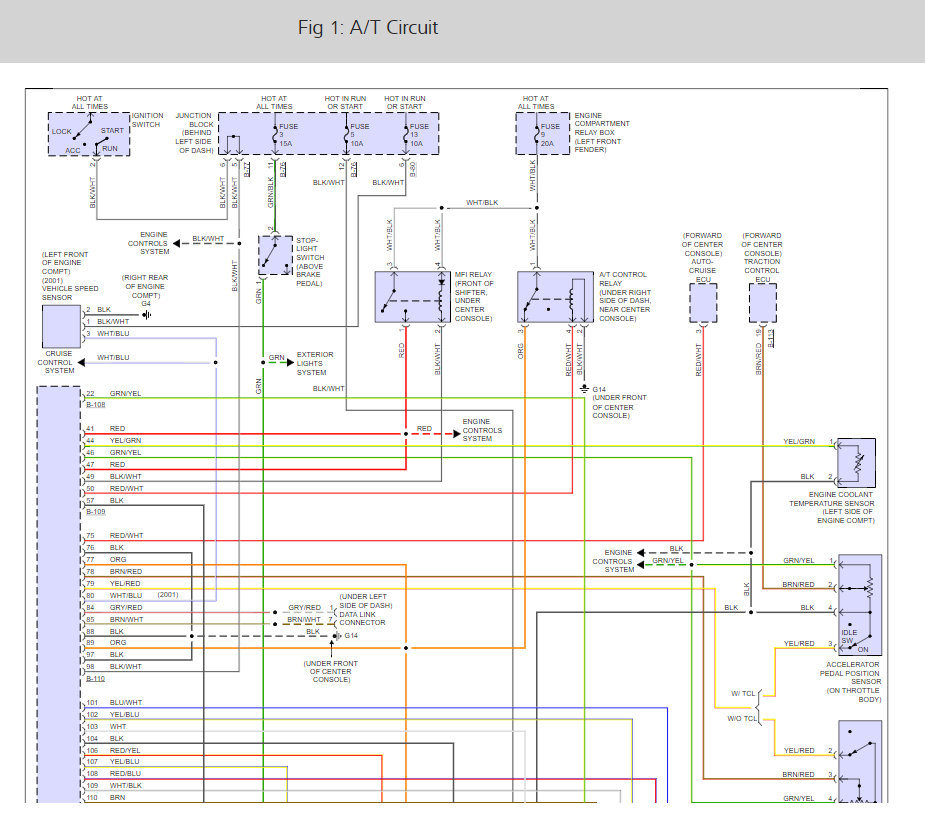Click the 'VEHICLE SPEED SENSOR' label

click(x=70, y=293)
